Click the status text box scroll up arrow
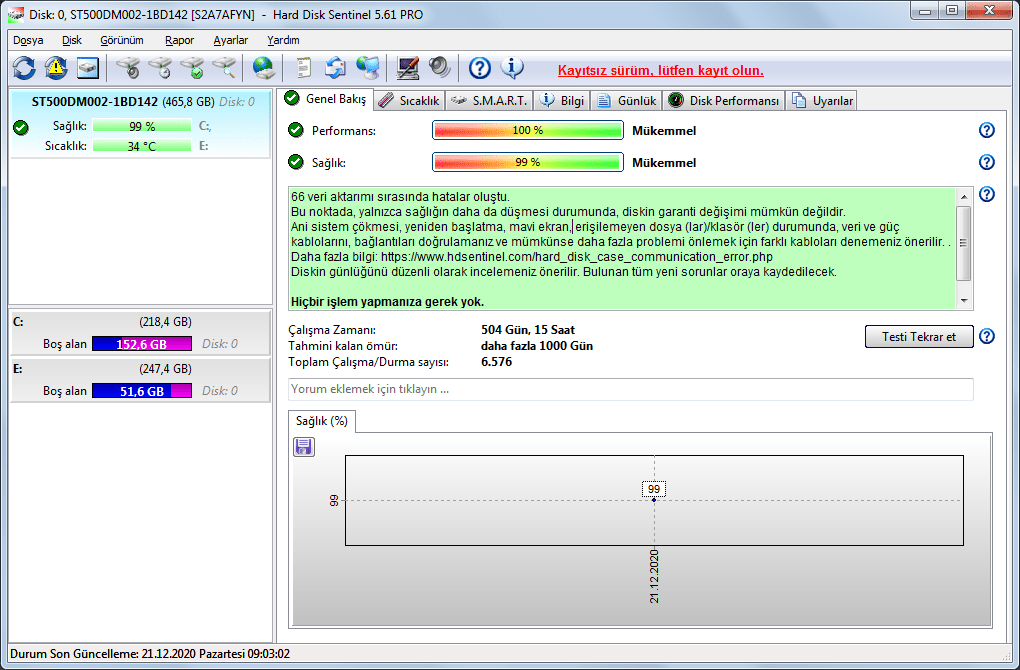 coord(963,196)
